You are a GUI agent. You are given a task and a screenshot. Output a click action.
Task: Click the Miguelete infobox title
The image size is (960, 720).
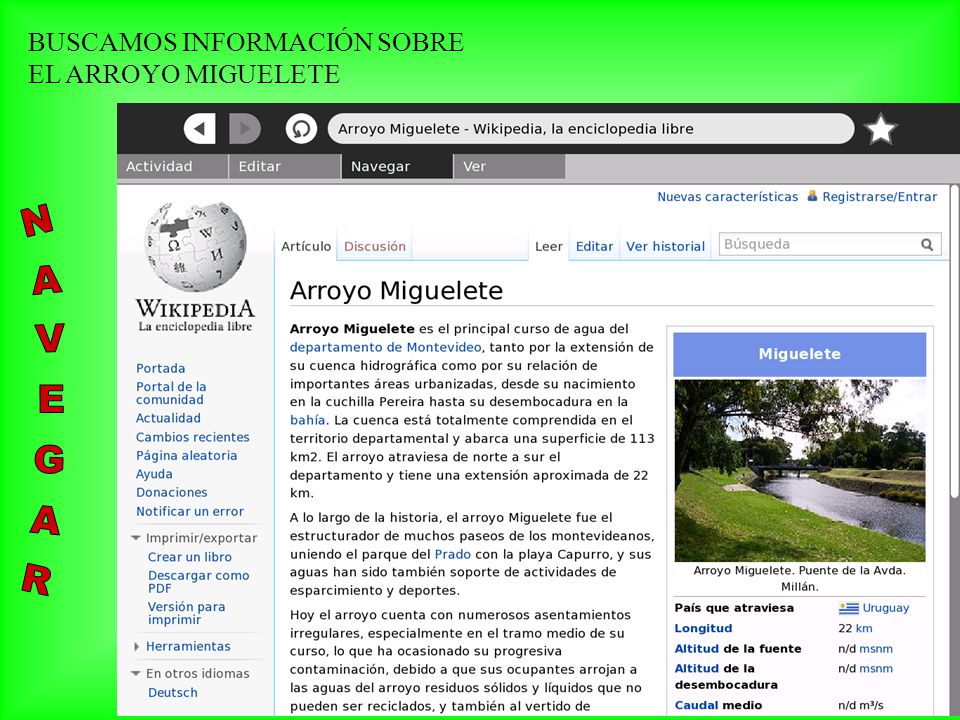point(800,354)
